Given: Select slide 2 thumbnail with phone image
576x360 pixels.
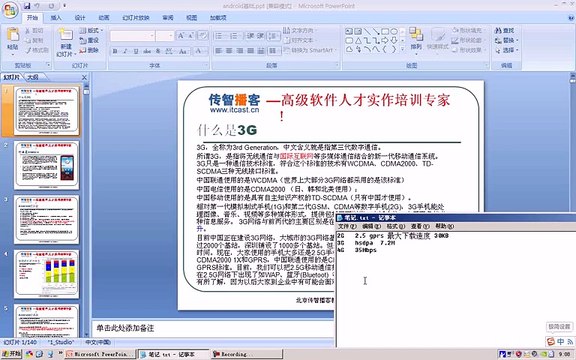Looking at the screenshot, I should click(x=46, y=165).
